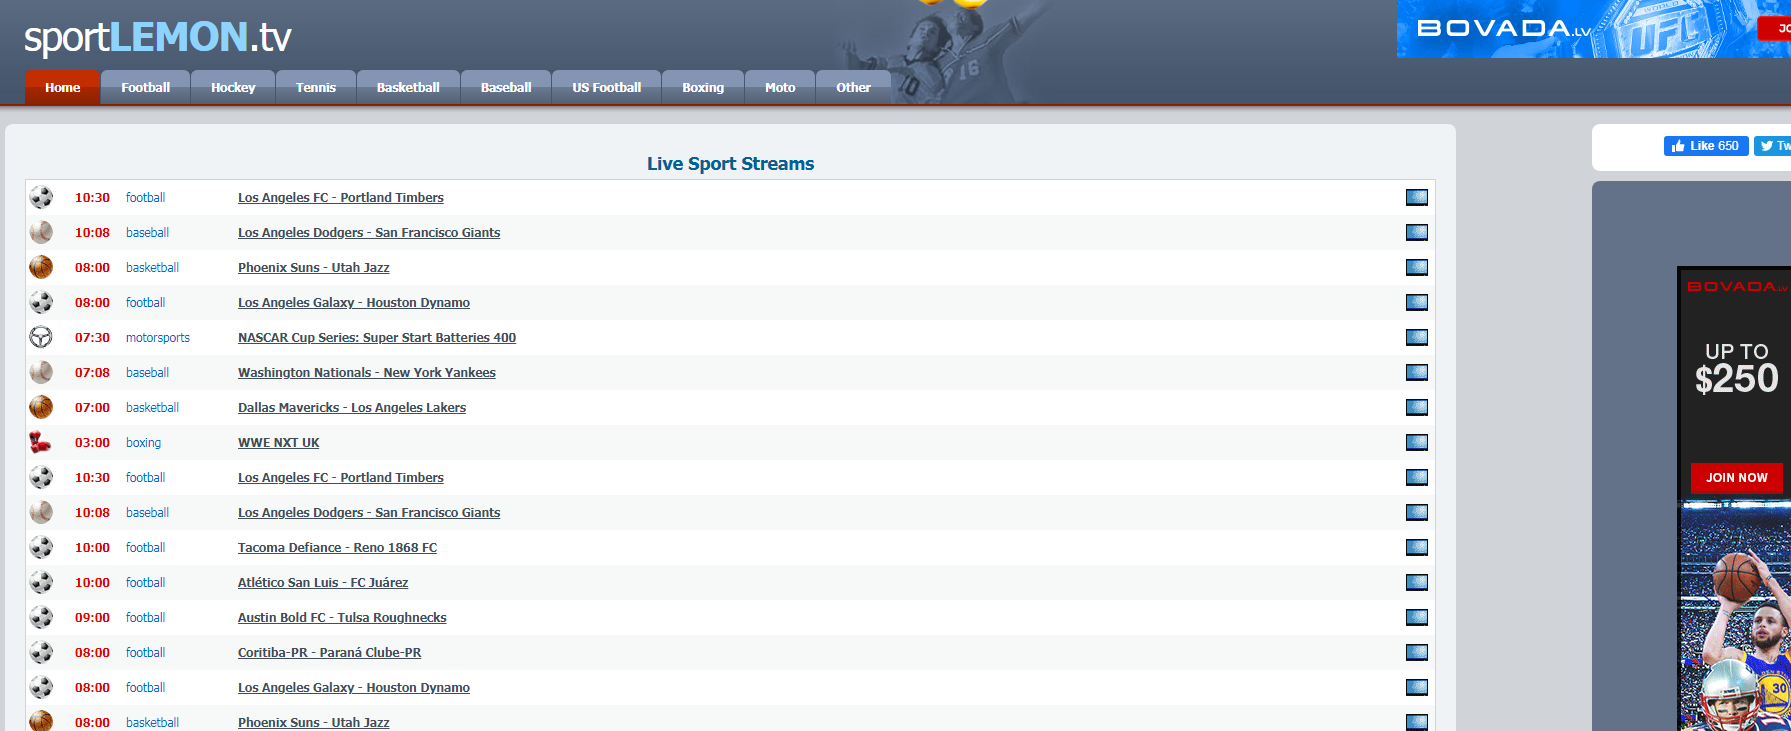Click the steering wheel icon beside NASCAR Cup Series
This screenshot has height=731, width=1791.
click(41, 337)
